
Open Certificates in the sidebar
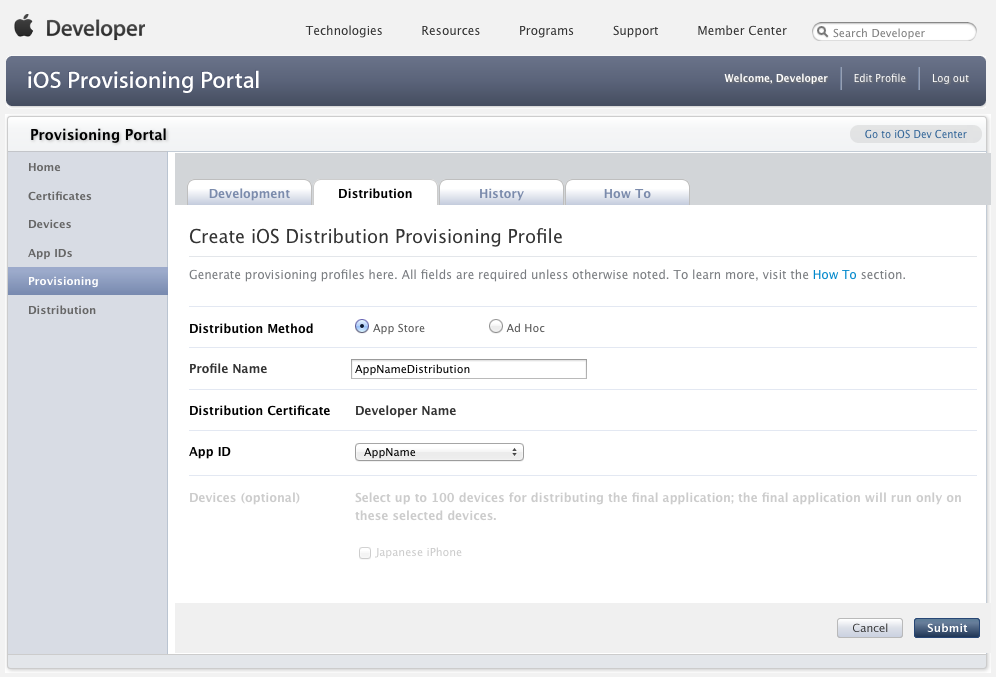88,196
